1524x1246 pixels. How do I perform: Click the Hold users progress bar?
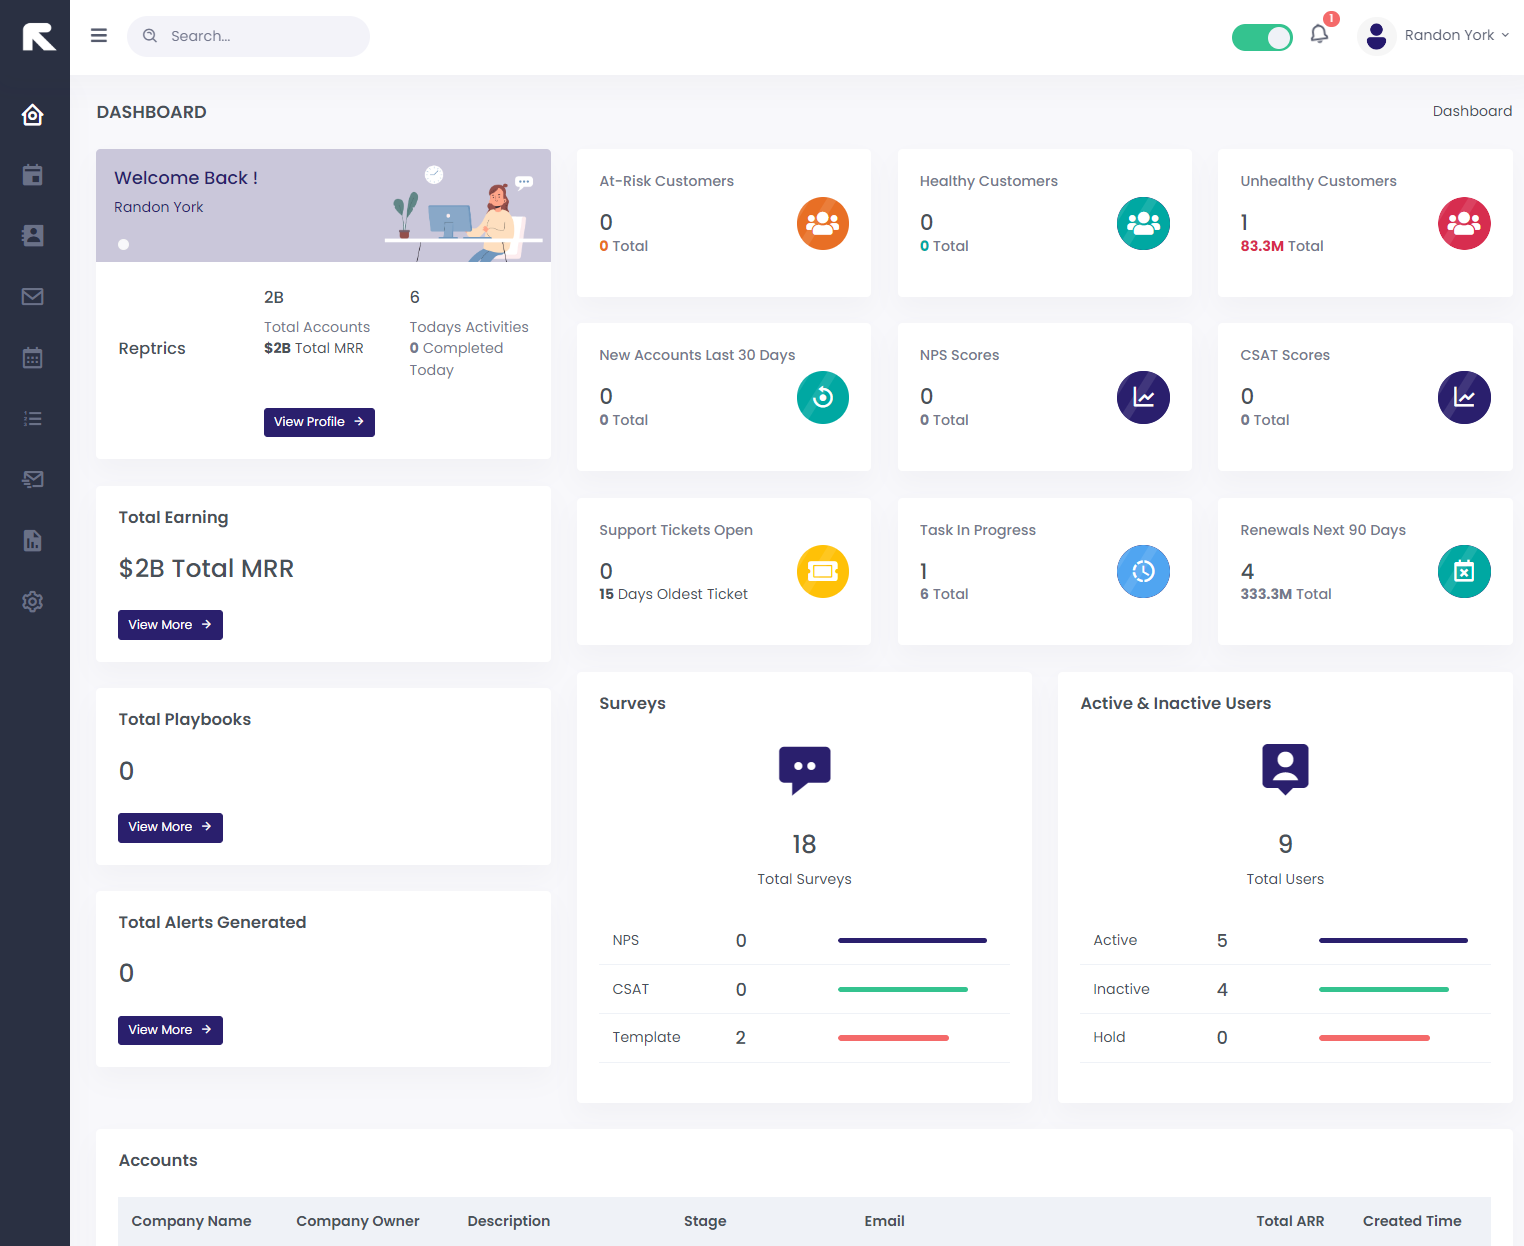1374,1038
